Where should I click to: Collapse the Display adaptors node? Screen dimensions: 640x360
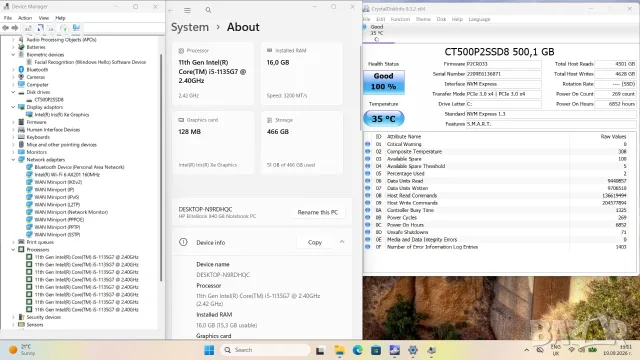click(x=13, y=107)
